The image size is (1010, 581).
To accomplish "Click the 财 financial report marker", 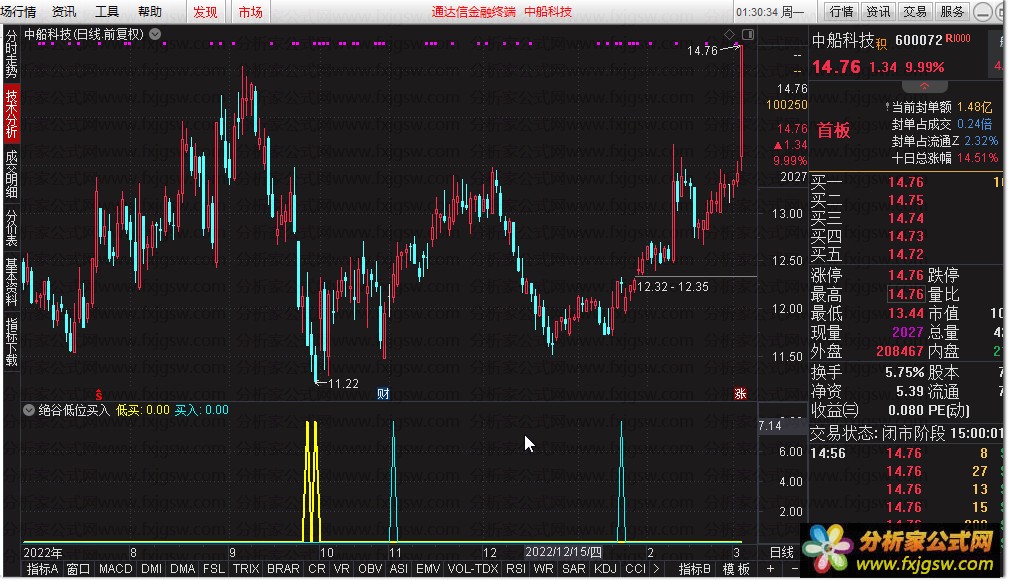I will (383, 394).
